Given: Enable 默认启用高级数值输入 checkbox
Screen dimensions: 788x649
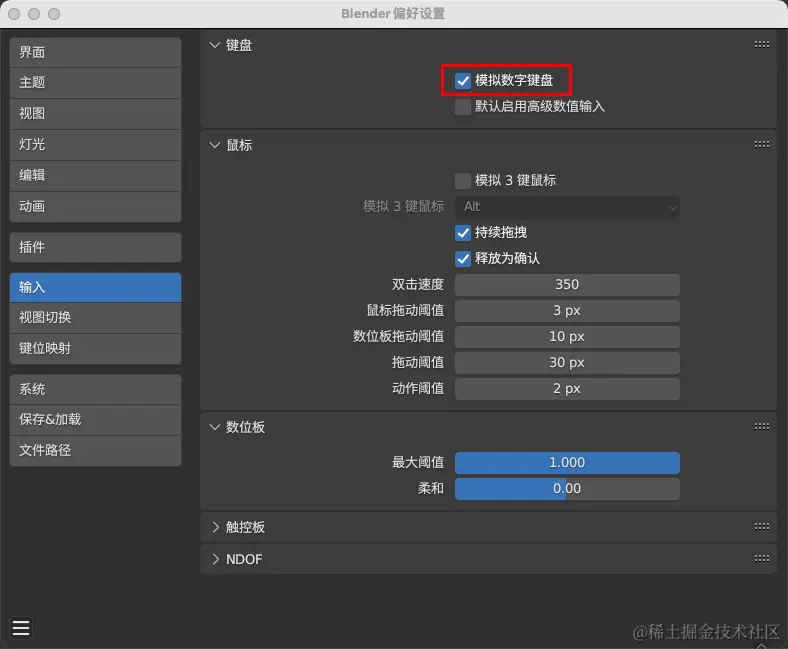Looking at the screenshot, I should (463, 107).
